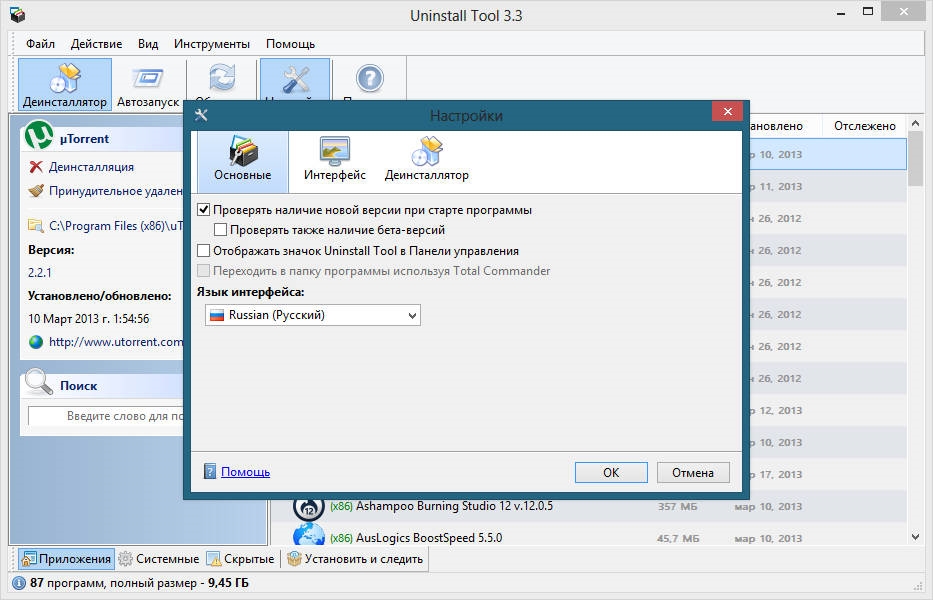The image size is (933, 600).
Task: Switch to the Системные bottom tab
Action: (x=158, y=559)
